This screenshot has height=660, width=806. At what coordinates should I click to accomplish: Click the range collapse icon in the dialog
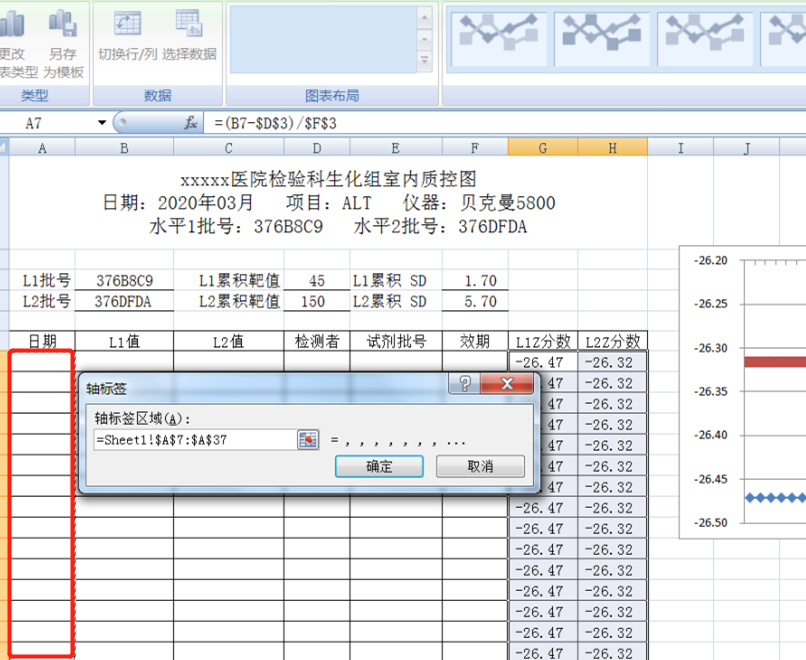(x=308, y=441)
